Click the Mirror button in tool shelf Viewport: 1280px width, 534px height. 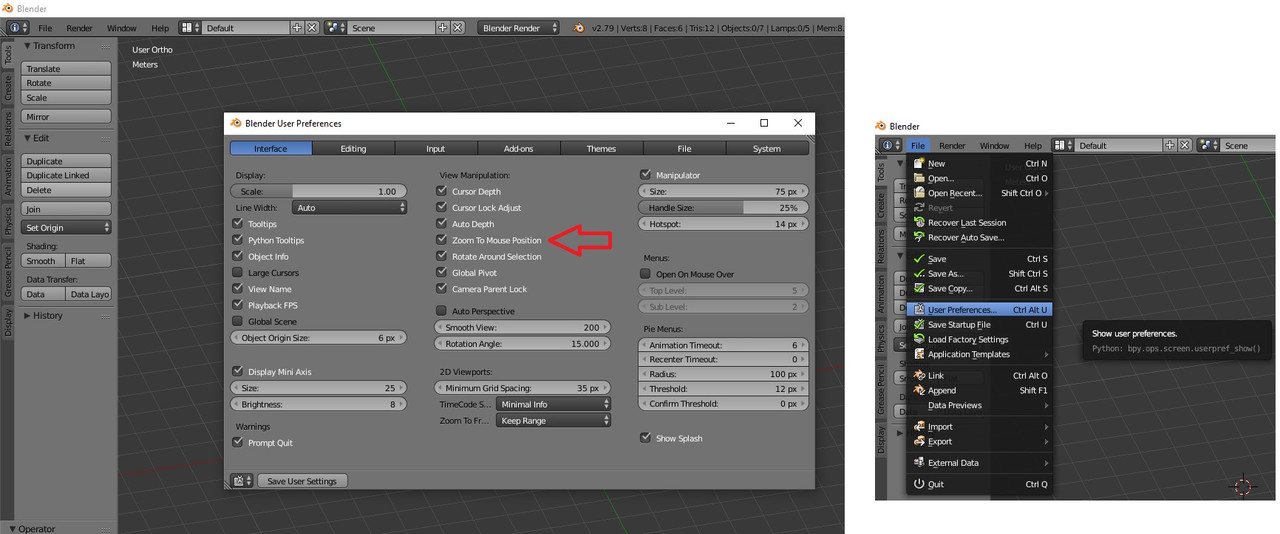click(66, 117)
